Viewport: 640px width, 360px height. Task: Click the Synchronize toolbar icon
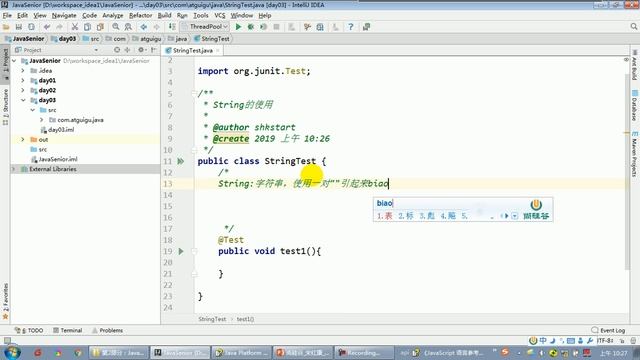(x=31, y=27)
